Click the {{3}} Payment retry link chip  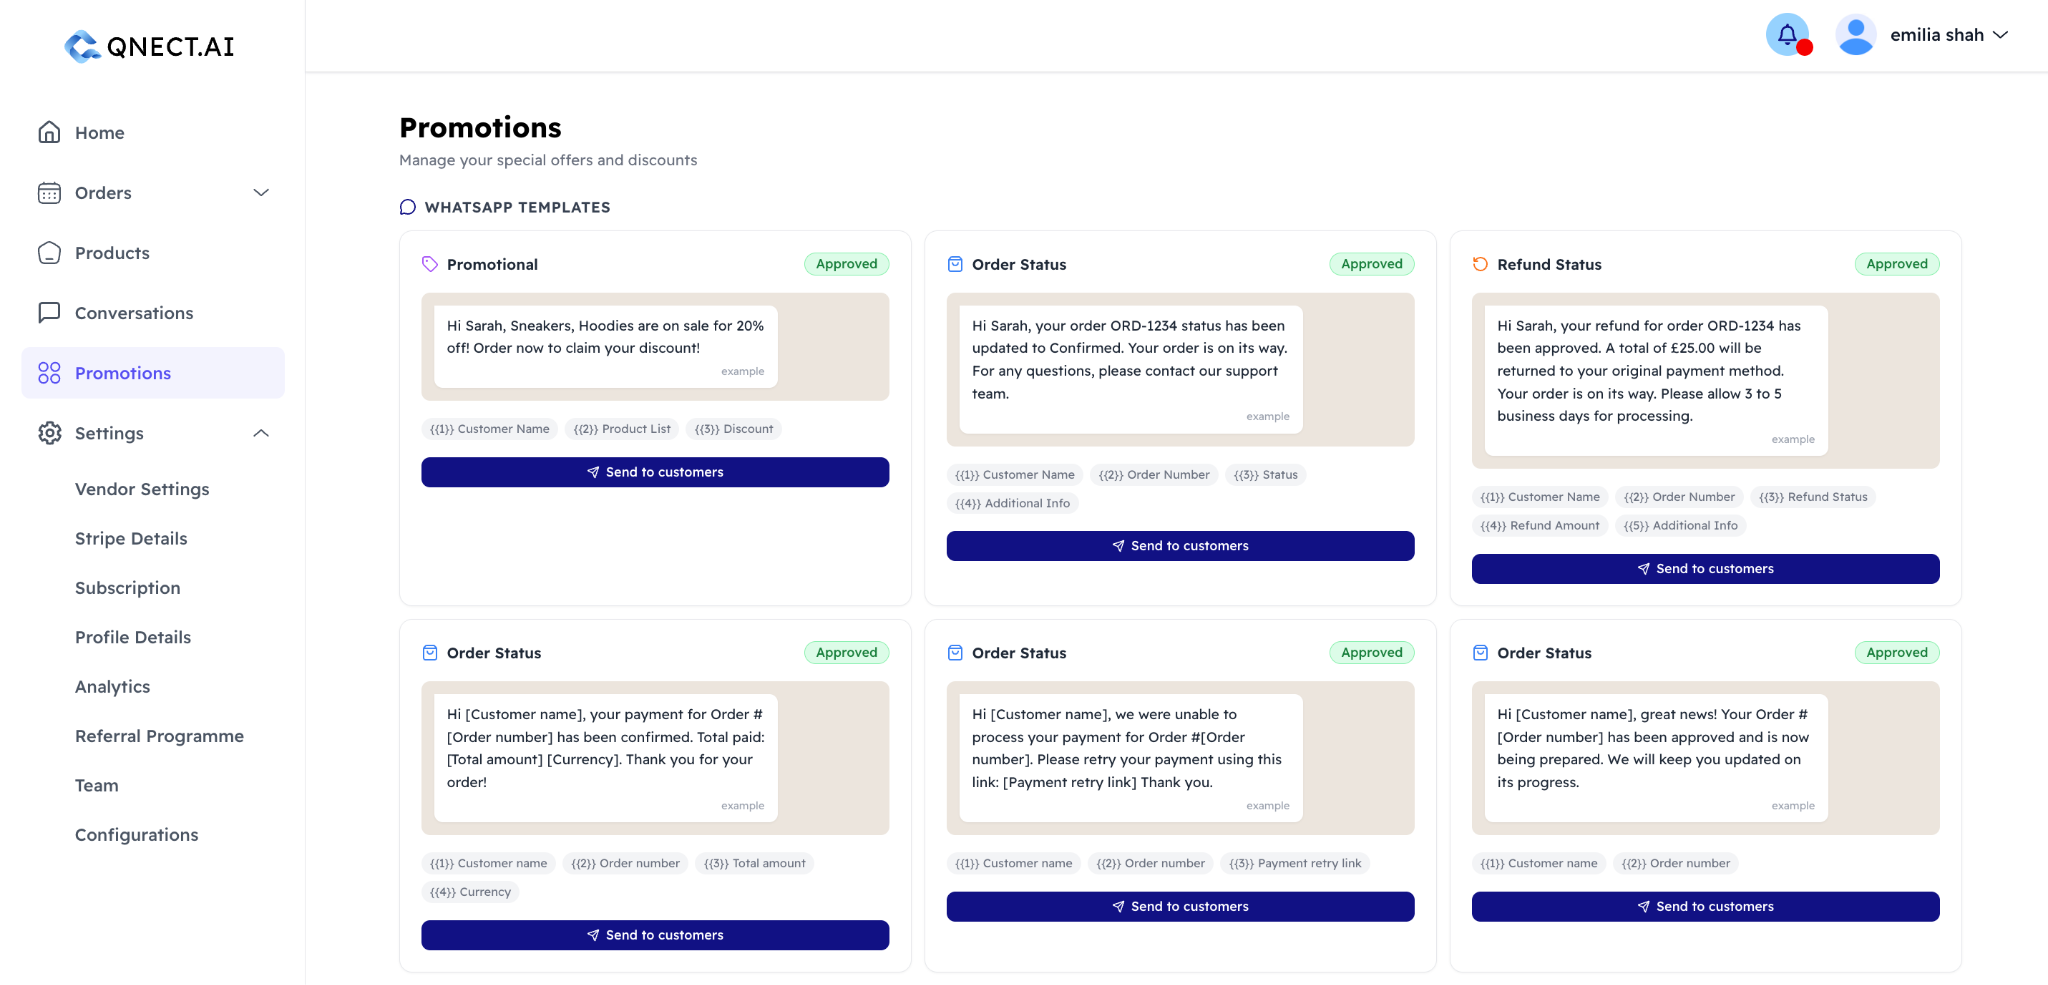(1295, 864)
